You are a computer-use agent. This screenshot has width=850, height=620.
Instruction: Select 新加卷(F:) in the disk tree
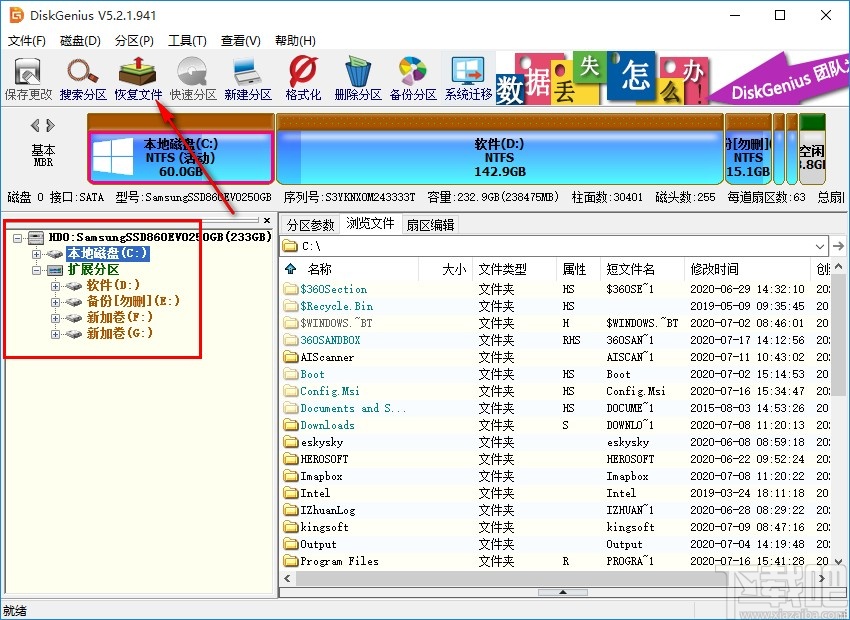[119, 317]
